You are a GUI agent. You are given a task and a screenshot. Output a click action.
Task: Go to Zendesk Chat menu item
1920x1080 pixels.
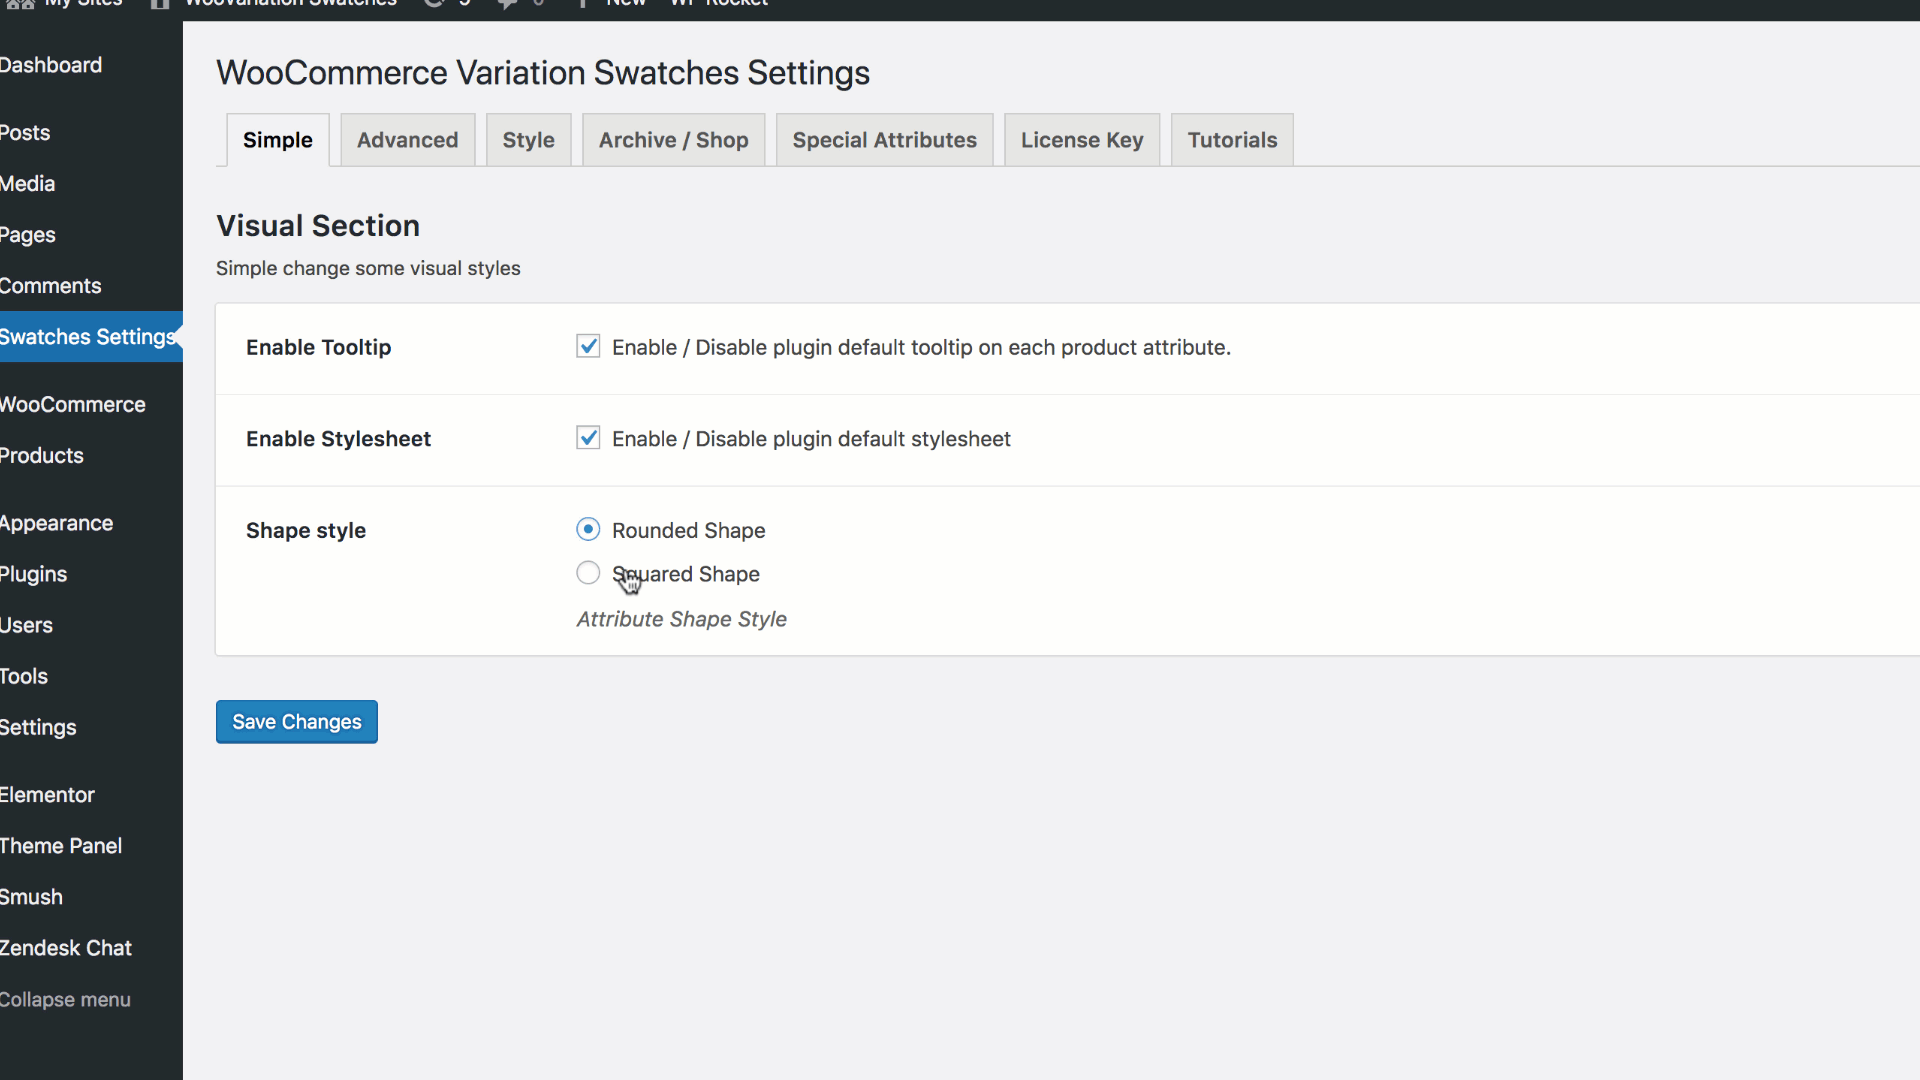(66, 948)
